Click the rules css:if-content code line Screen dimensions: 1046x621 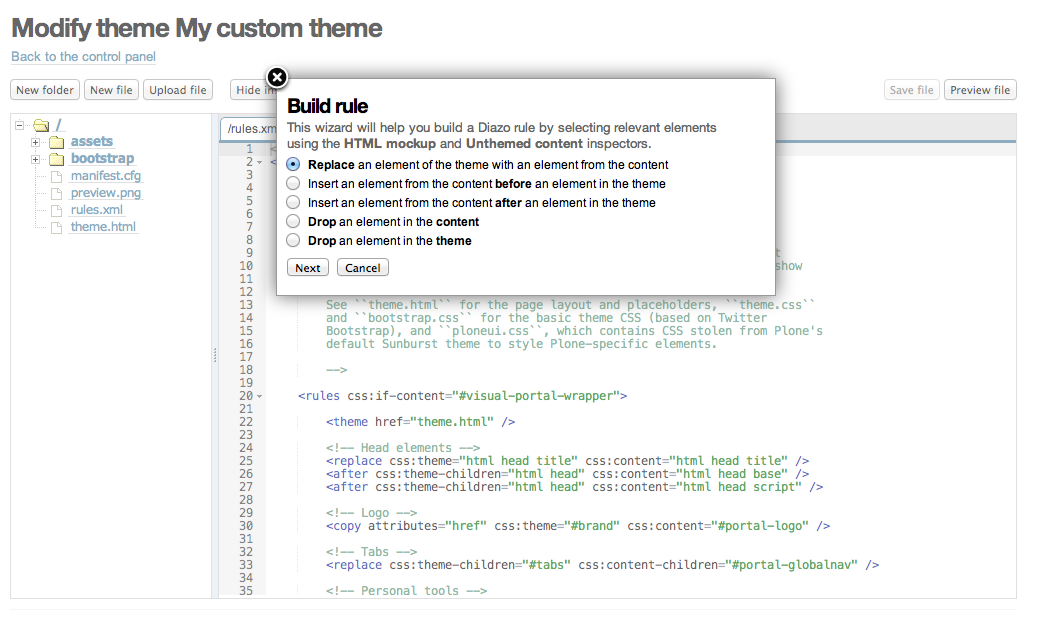pyautogui.click(x=462, y=396)
